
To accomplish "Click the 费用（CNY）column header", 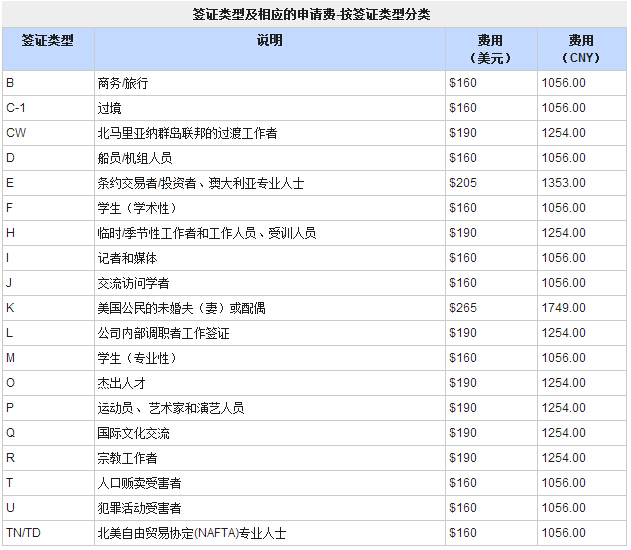I will click(582, 49).
